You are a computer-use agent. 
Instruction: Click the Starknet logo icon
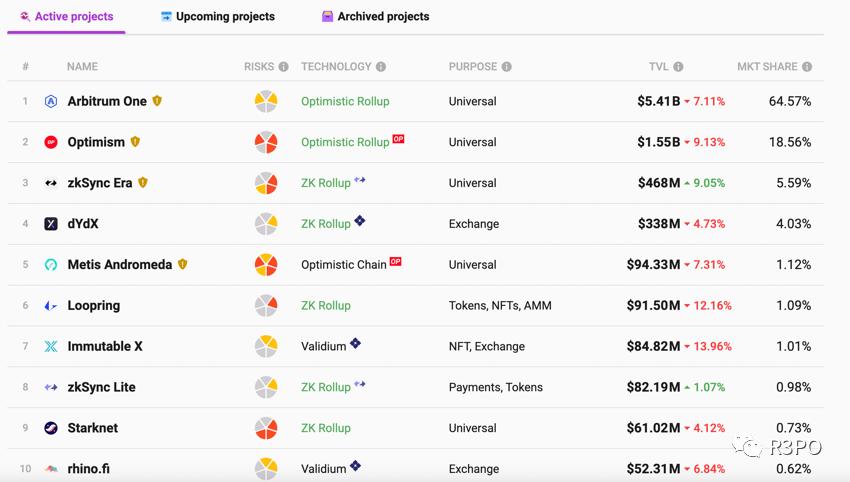click(51, 428)
